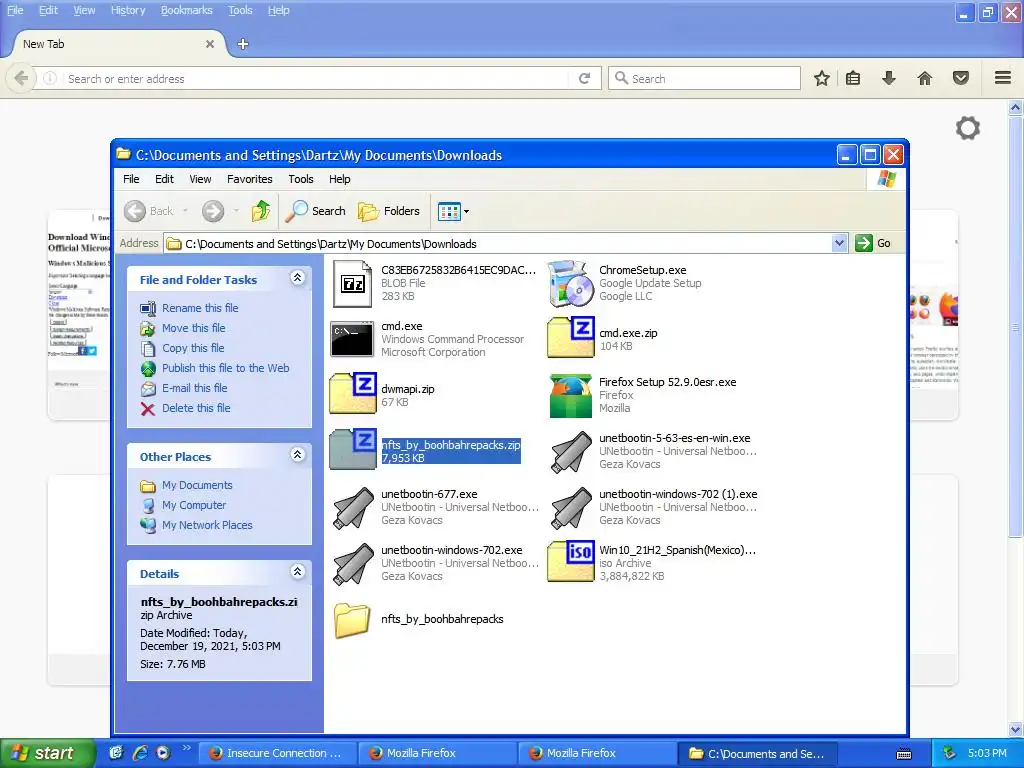The width and height of the screenshot is (1024, 768).
Task: Click the Firefox bookmark star icon
Action: click(x=822, y=78)
